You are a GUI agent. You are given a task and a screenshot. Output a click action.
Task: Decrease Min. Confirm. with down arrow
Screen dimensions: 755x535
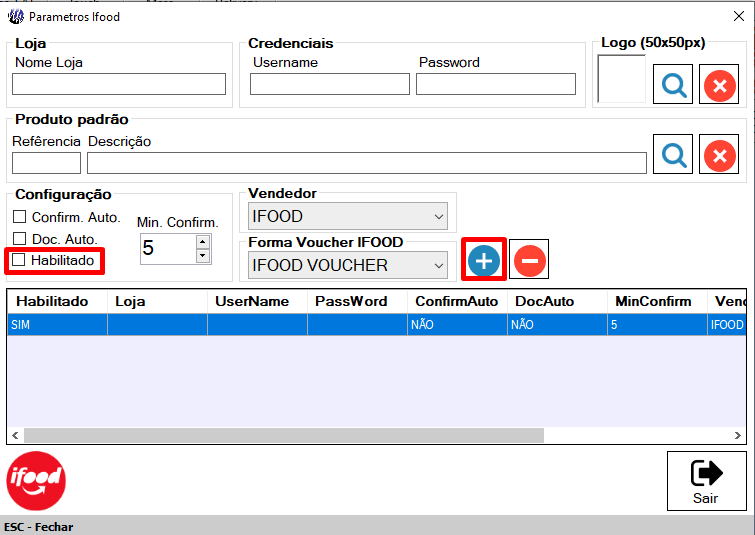pyautogui.click(x=203, y=256)
